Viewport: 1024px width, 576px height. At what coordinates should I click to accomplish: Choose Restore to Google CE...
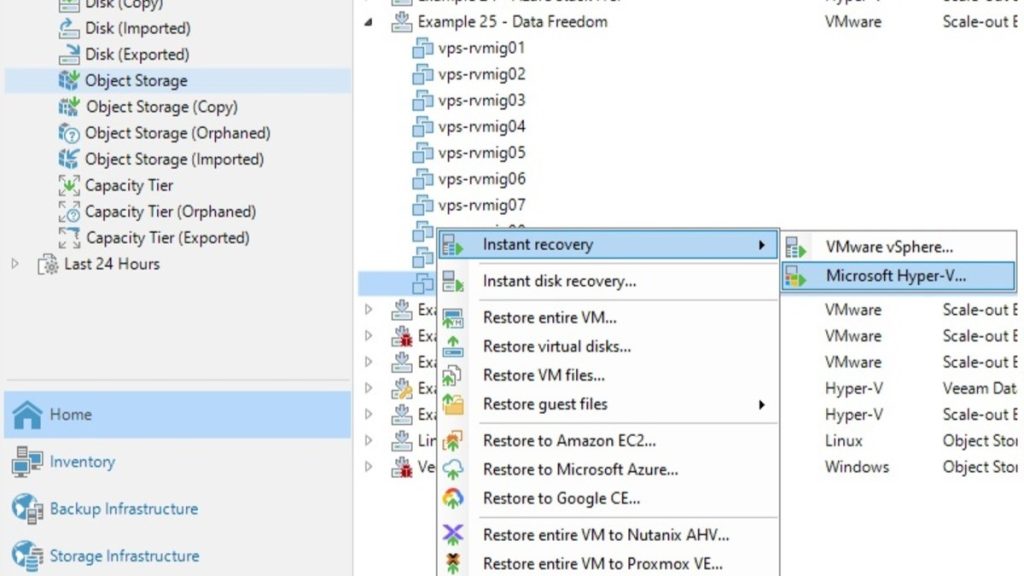point(609,498)
